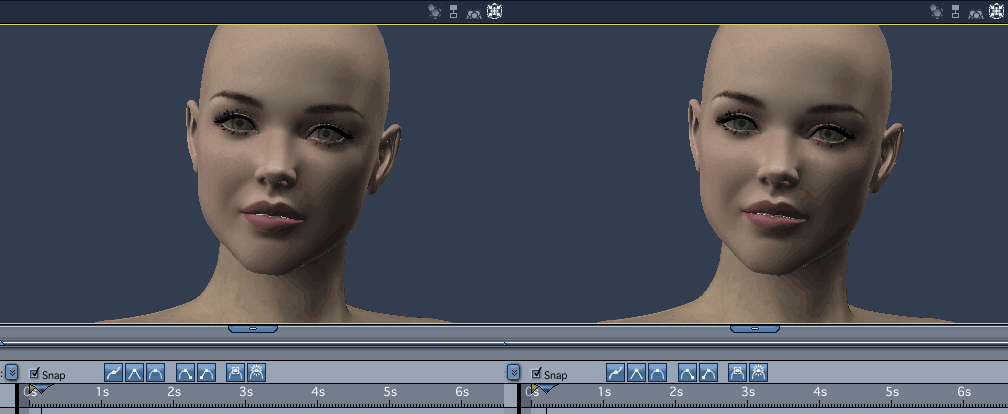Click the 6s mark on left timeline ruler
This screenshot has width=1008, height=414.
462,392
